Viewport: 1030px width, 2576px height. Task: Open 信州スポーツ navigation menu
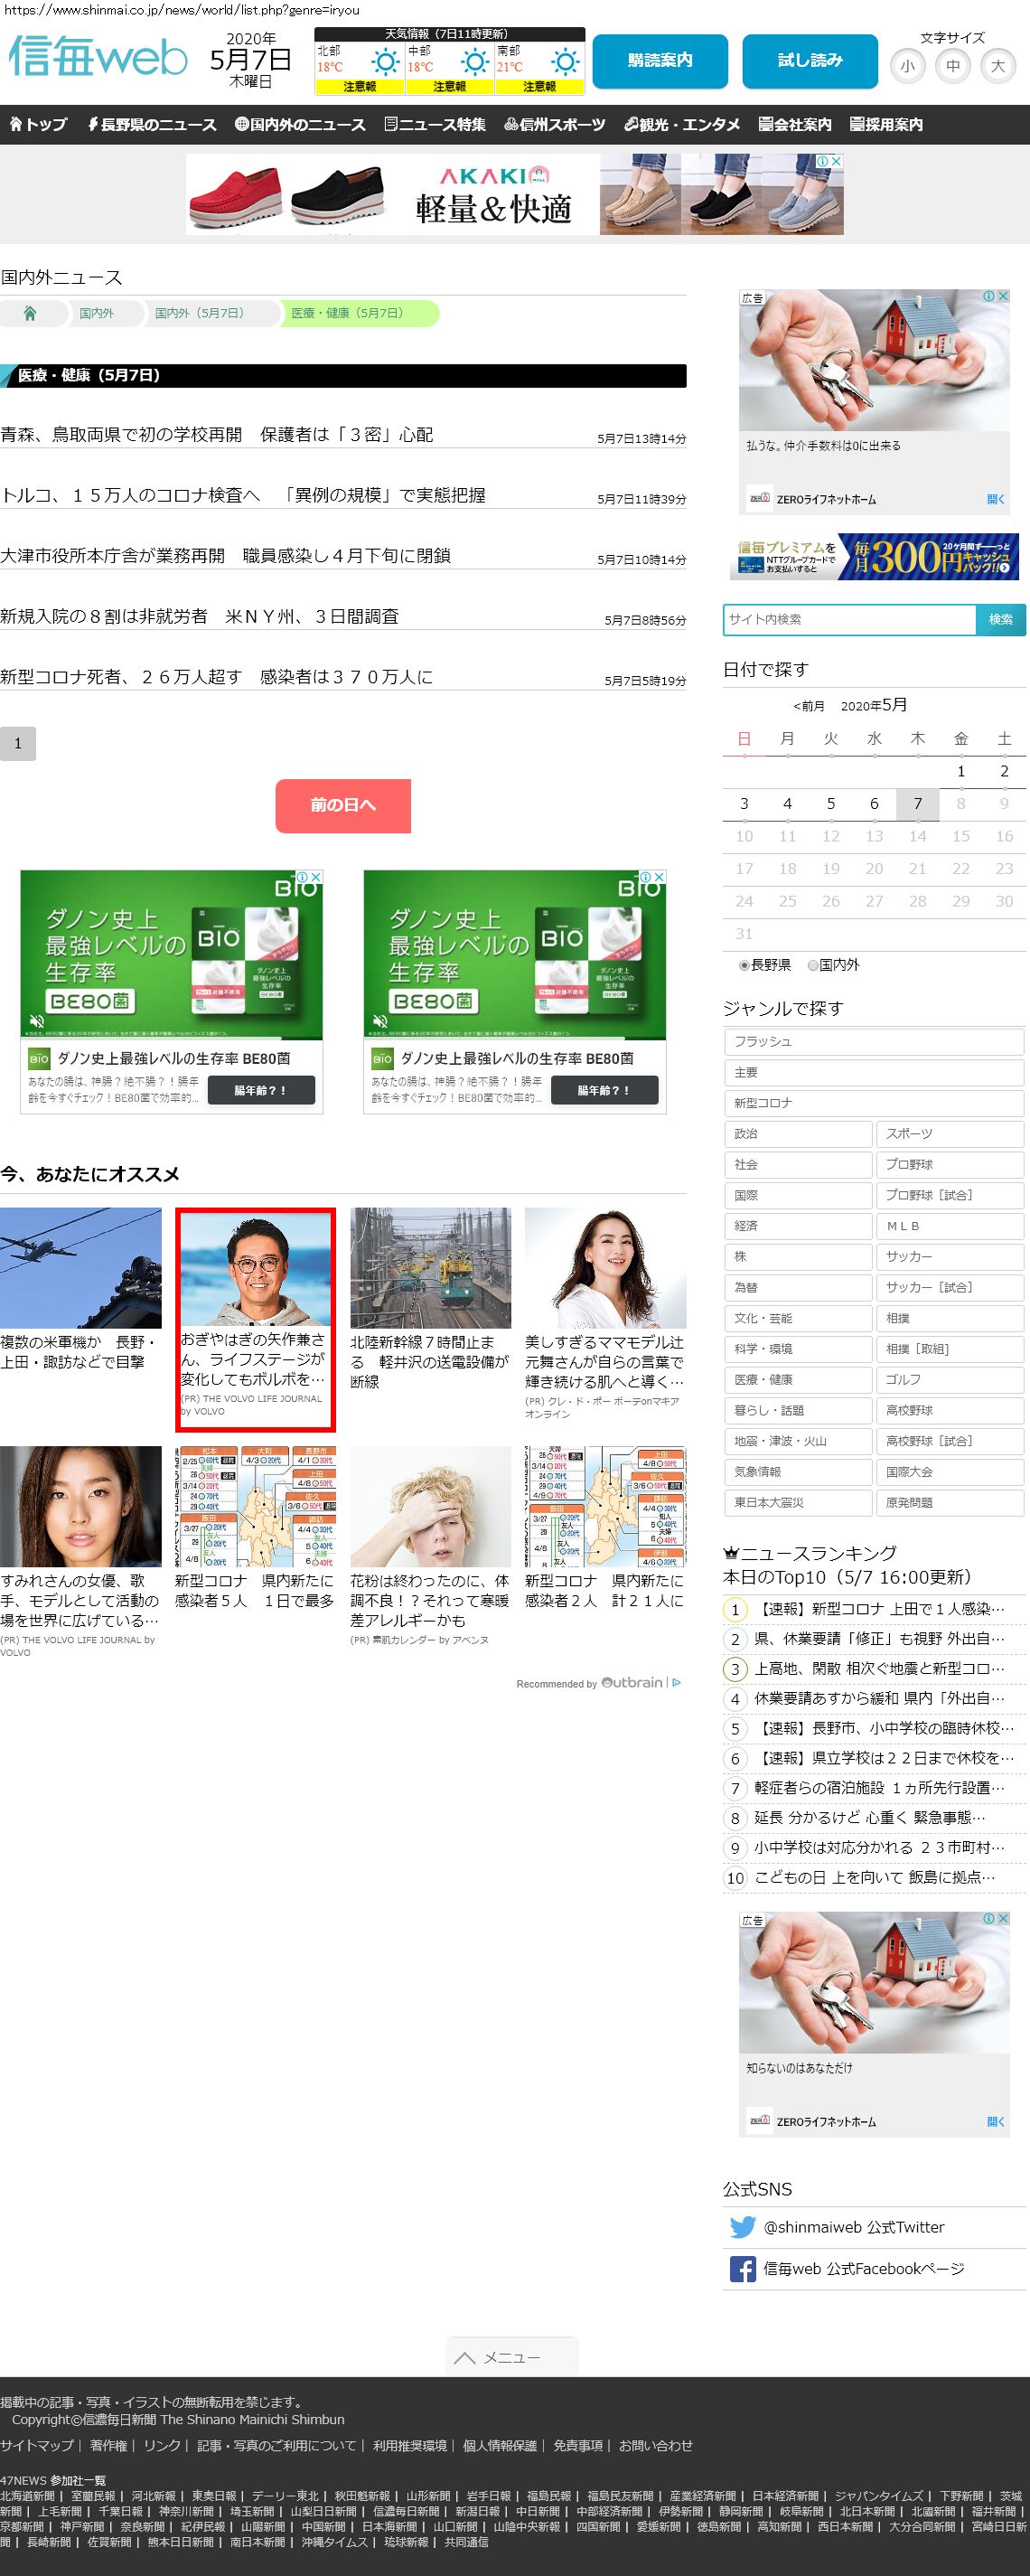click(x=554, y=125)
